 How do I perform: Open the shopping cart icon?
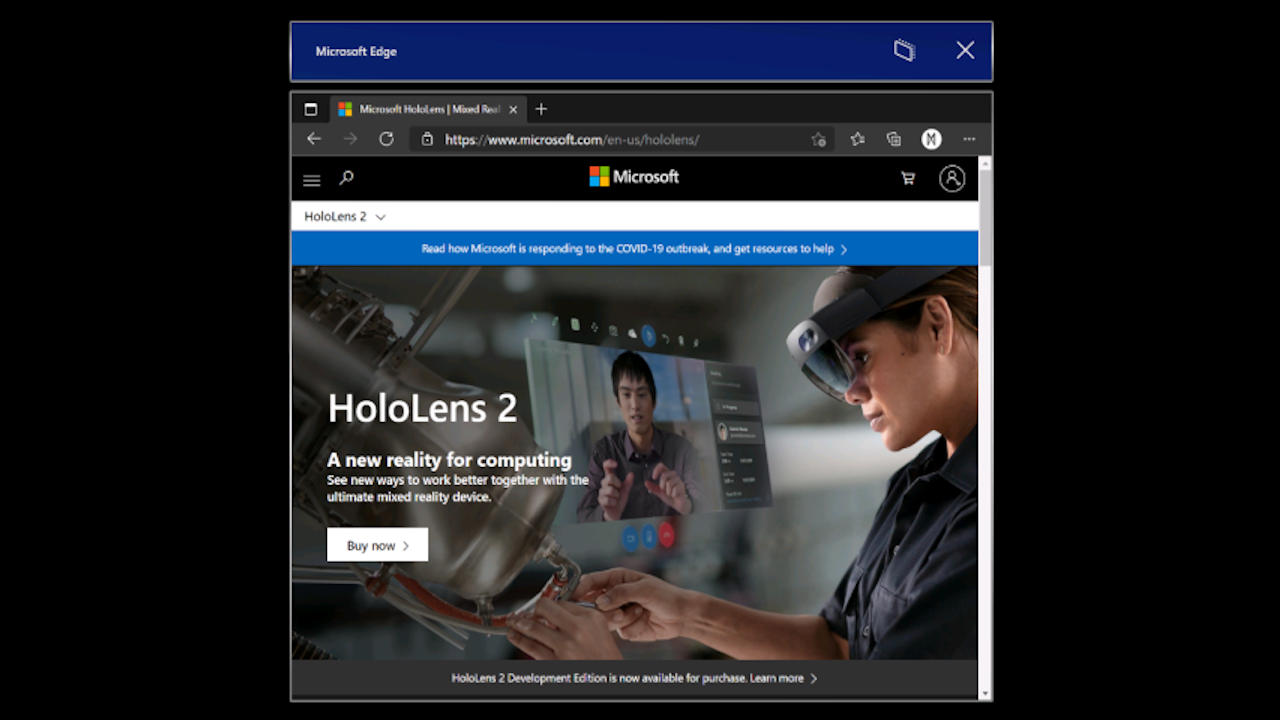[x=908, y=178]
